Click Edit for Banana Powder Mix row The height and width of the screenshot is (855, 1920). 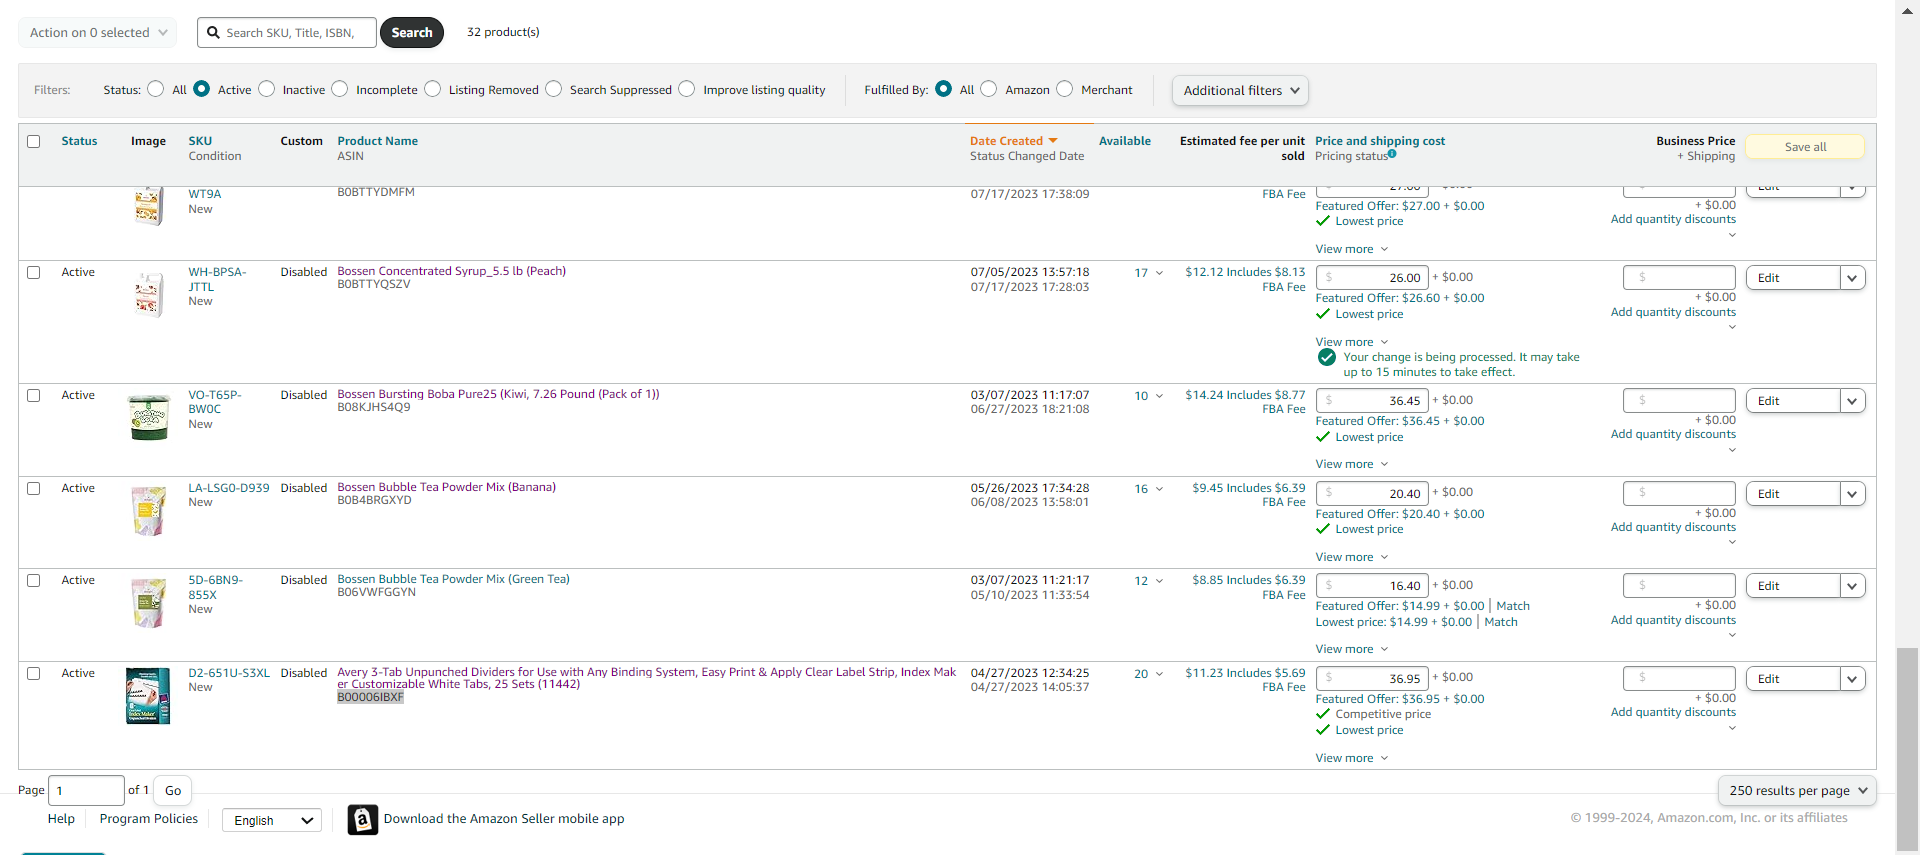[1793, 494]
